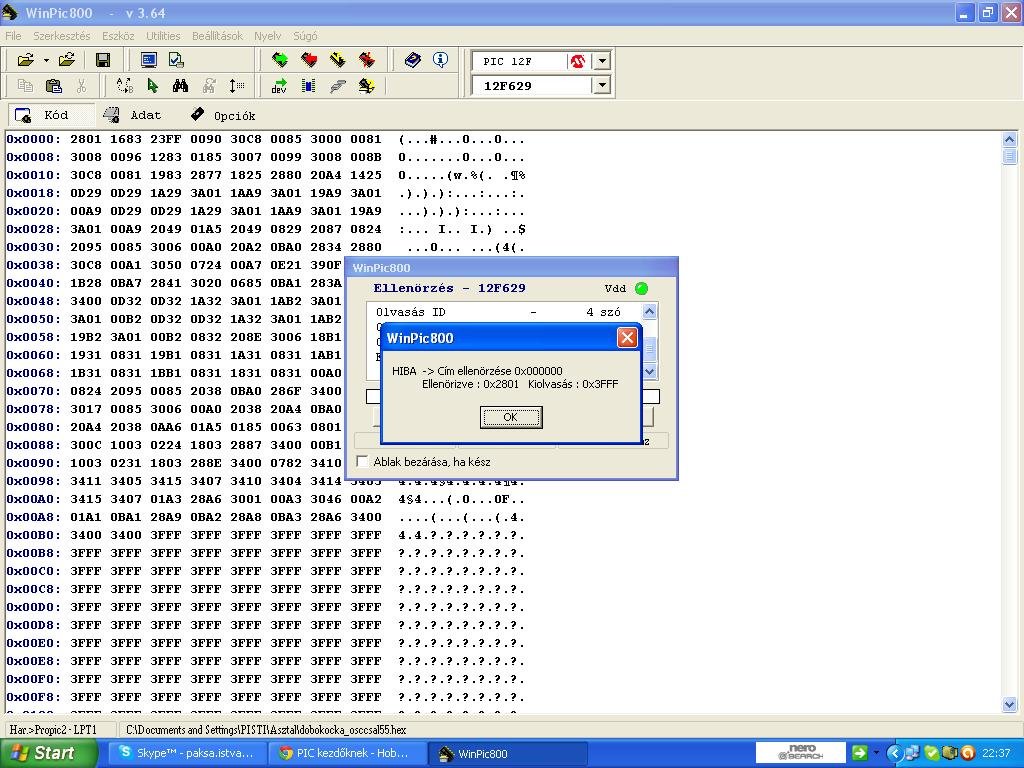
Task: Click the reload file folder icon
Action: coord(67,60)
